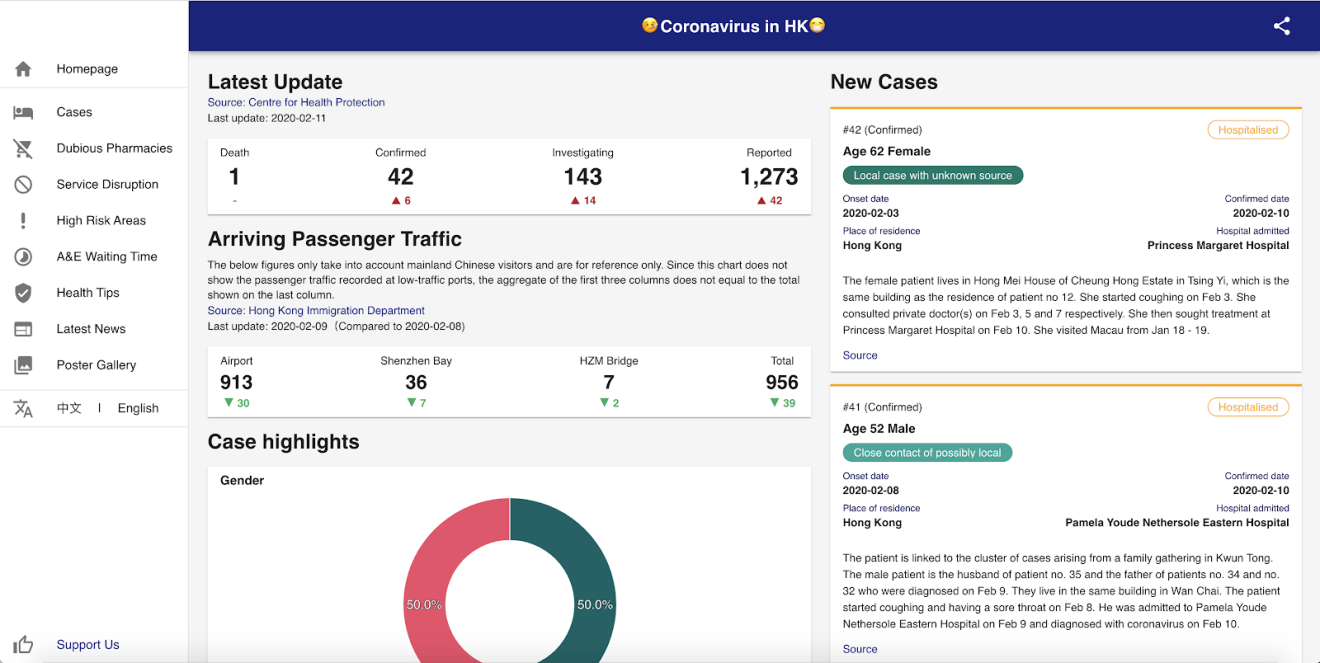Click the thumbs-up Support Us icon

pos(23,645)
